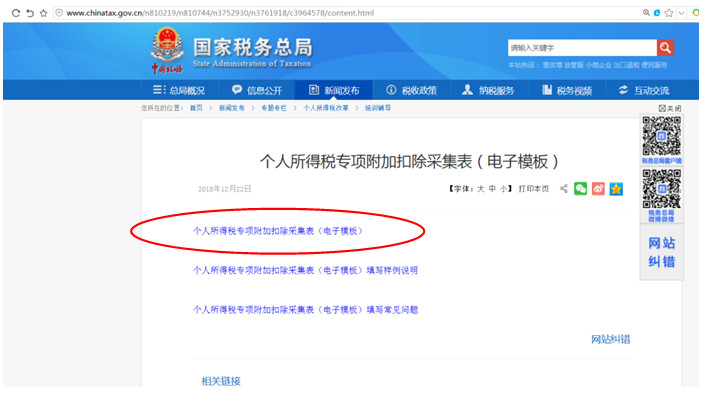Click the 请输入关键字 search input box
The width and height of the screenshot is (704, 393).
pyautogui.click(x=582, y=48)
